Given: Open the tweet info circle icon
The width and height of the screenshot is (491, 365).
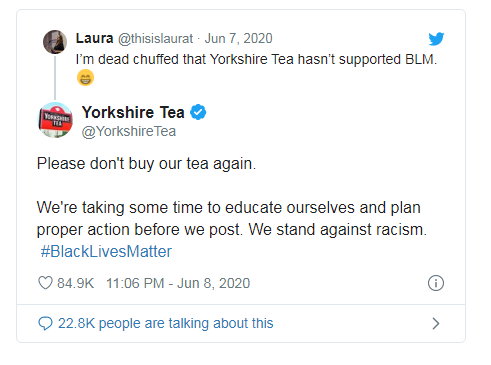Looking at the screenshot, I should (436, 283).
